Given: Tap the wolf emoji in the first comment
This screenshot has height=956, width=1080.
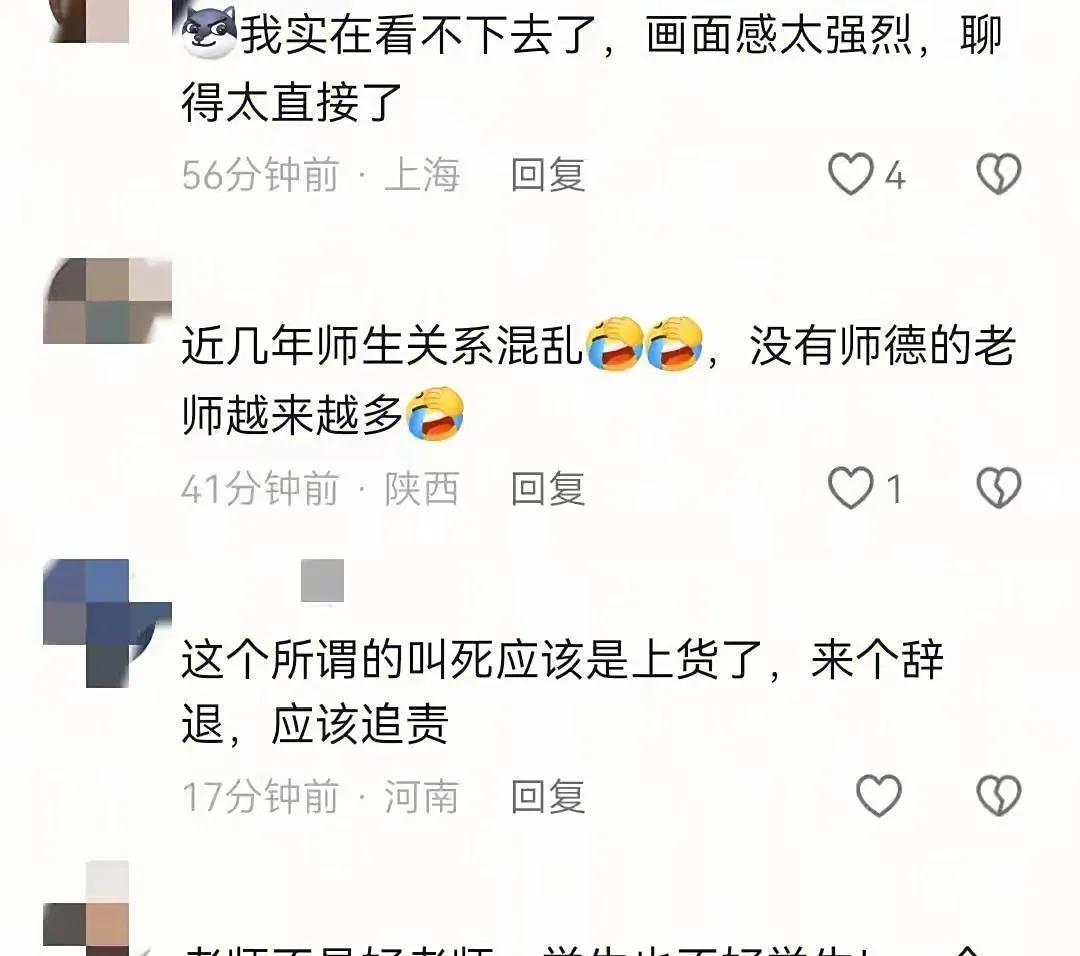Looking at the screenshot, I should pyautogui.click(x=209, y=32).
